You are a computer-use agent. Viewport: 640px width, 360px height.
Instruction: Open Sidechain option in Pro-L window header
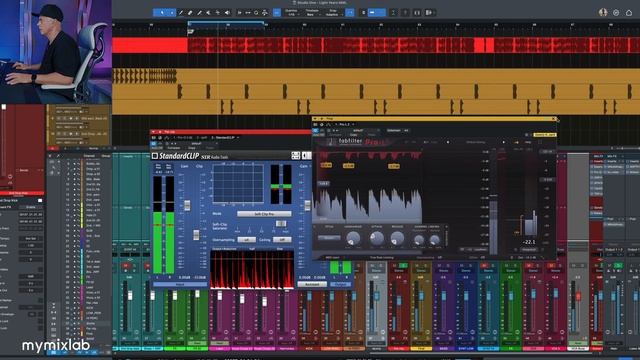click(393, 131)
